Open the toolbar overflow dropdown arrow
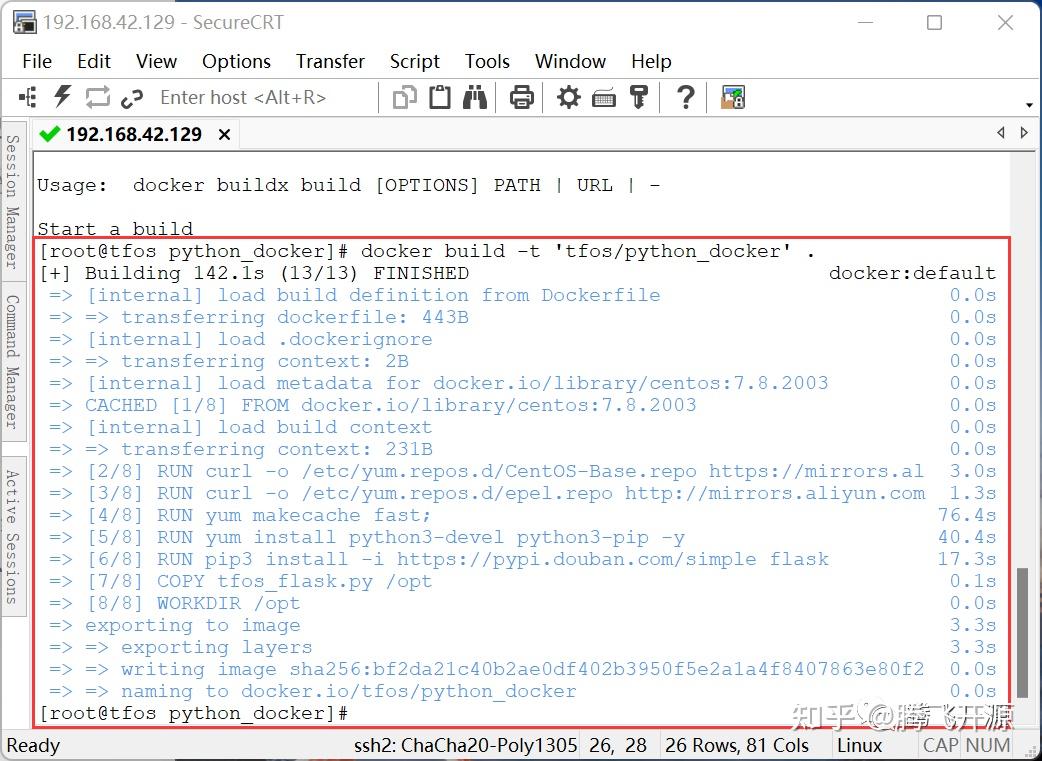Viewport: 1042px width, 761px height. [1030, 104]
